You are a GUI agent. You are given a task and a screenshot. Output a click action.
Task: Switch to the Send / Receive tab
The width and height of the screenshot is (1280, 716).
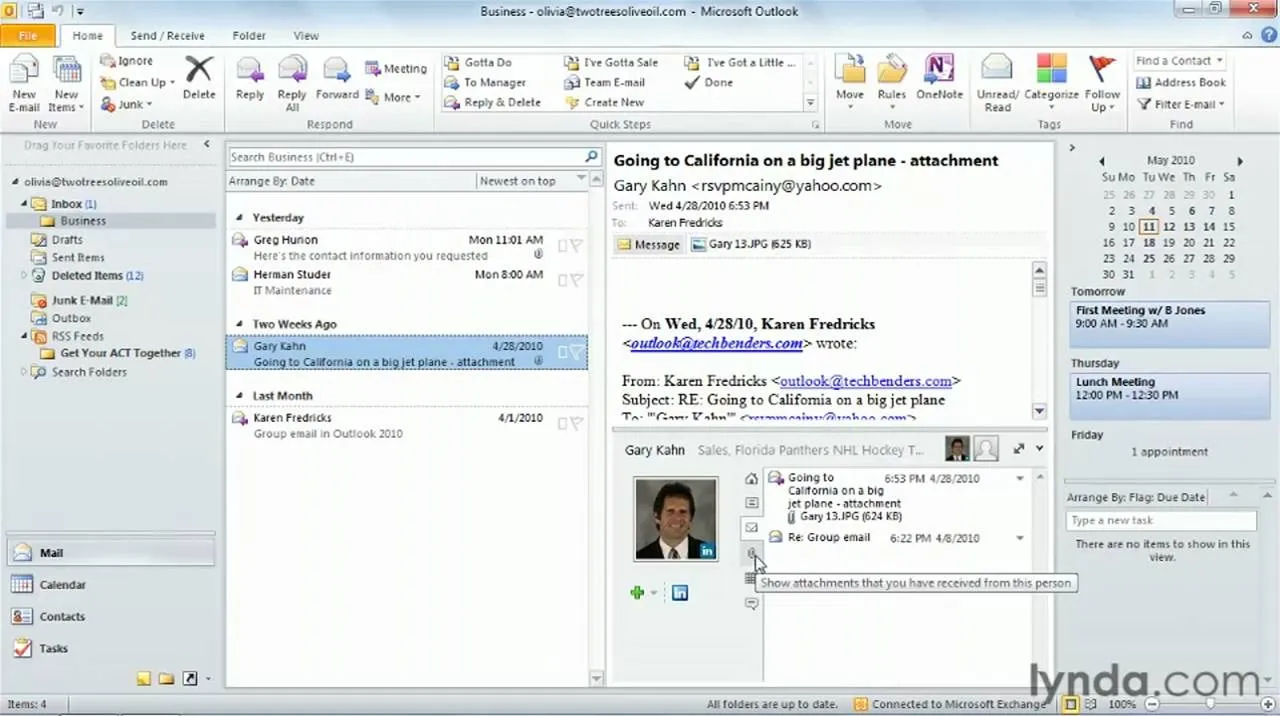click(x=167, y=36)
